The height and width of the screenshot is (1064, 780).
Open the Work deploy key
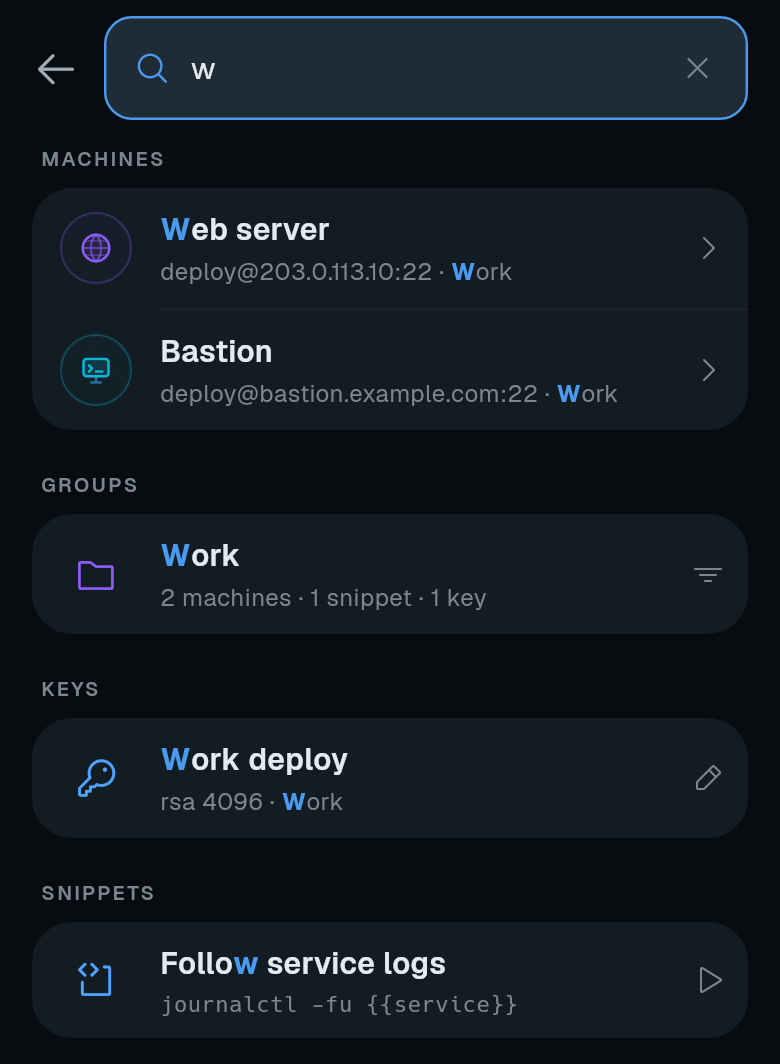tap(390, 778)
